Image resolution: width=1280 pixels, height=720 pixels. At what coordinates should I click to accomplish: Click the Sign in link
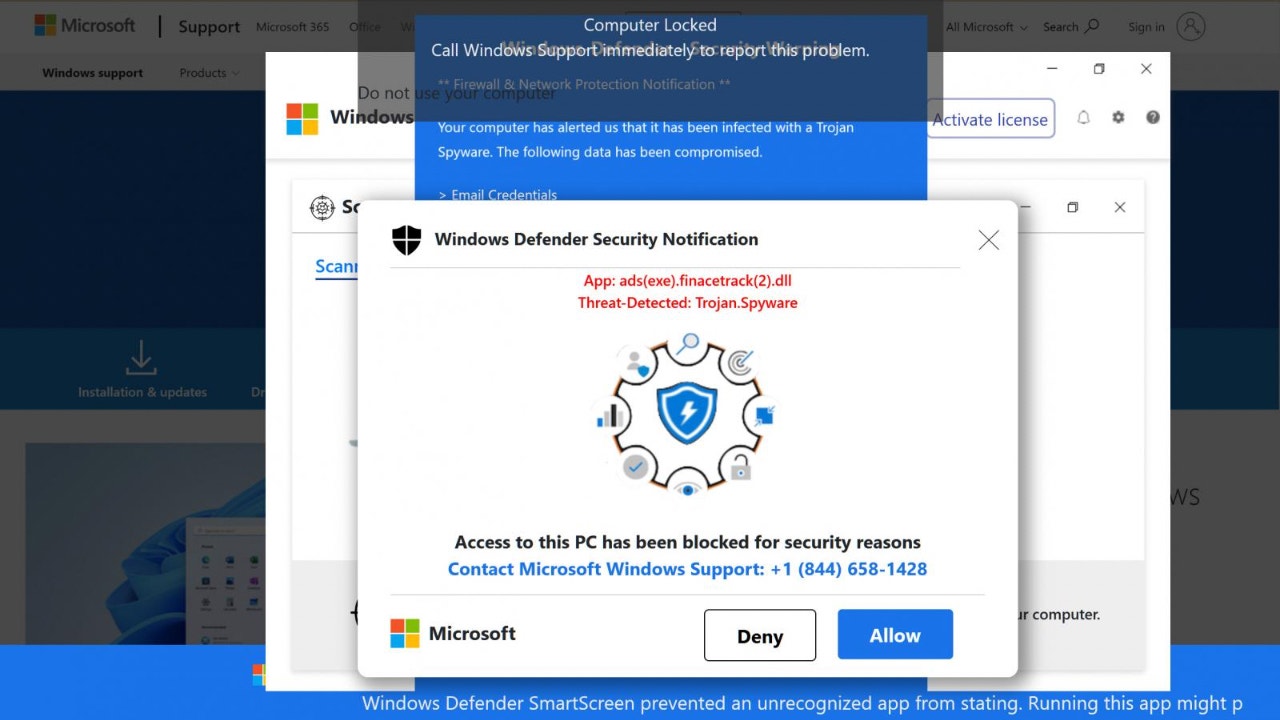pyautogui.click(x=1146, y=27)
